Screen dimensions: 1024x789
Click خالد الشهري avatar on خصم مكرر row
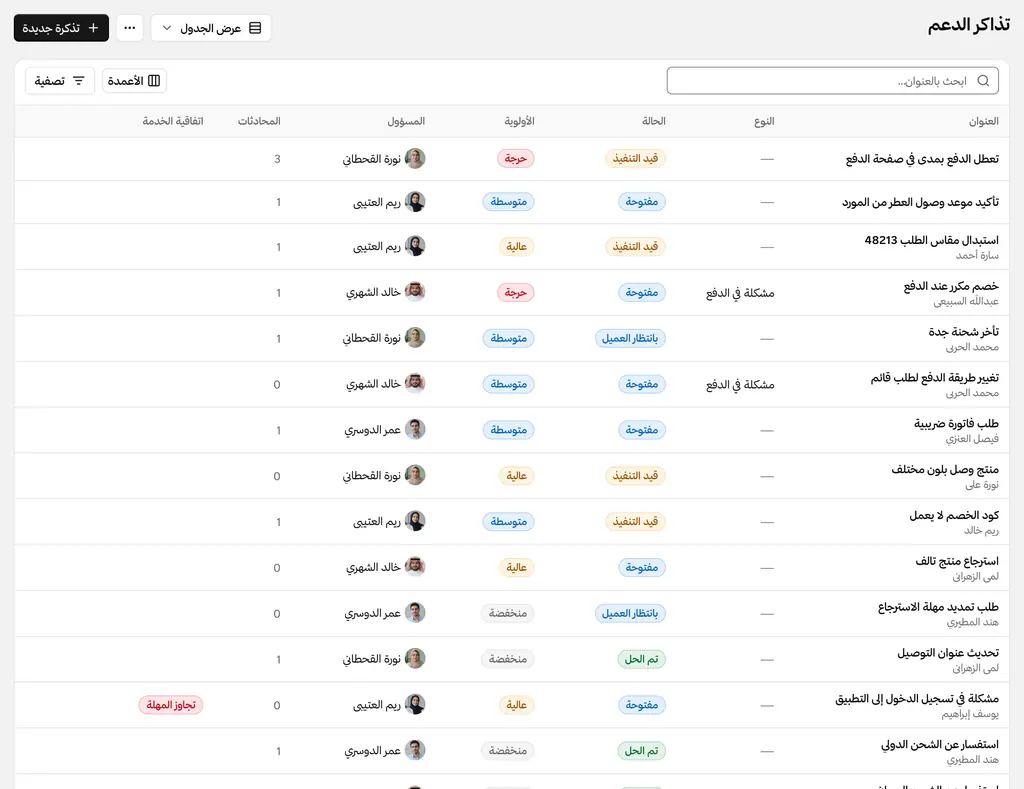pyautogui.click(x=415, y=292)
